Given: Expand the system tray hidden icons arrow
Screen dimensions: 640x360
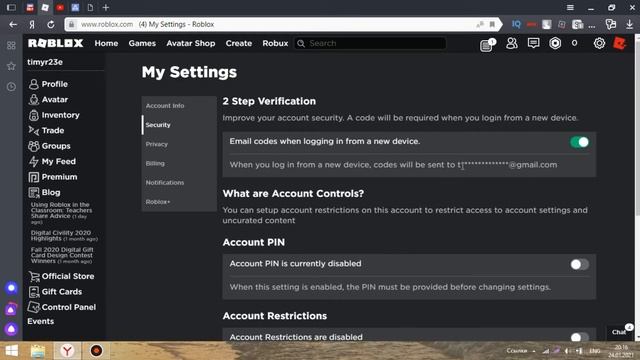Looking at the screenshot, I should (533, 351).
